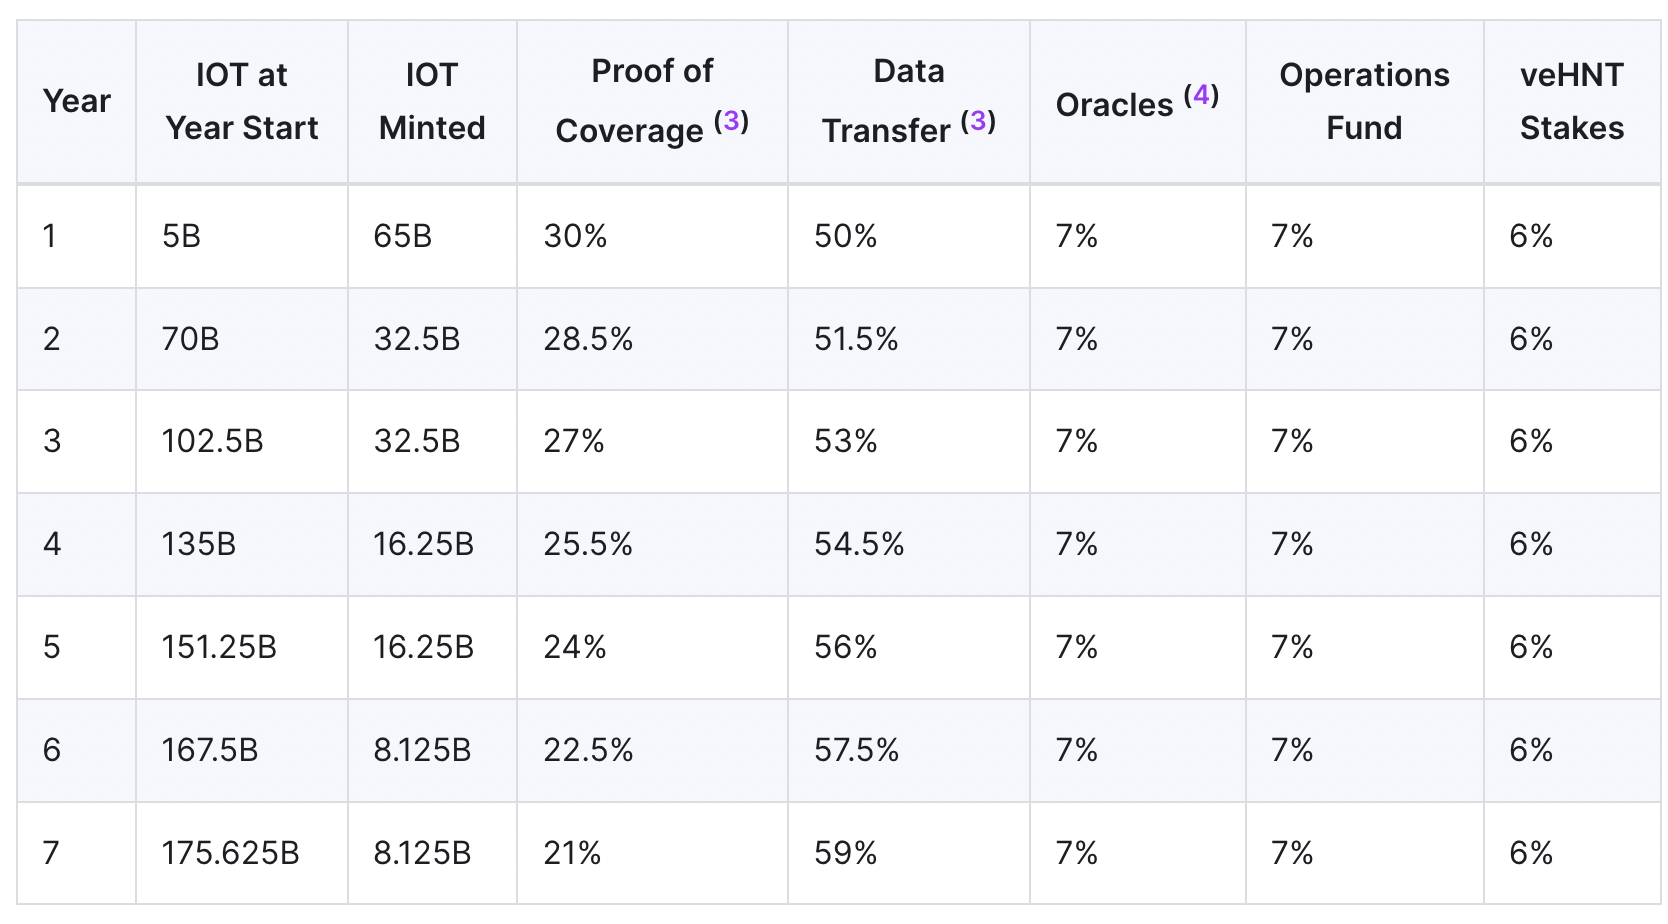1668x924 pixels.
Task: Click the IOT at Year Start header
Action: [242, 101]
